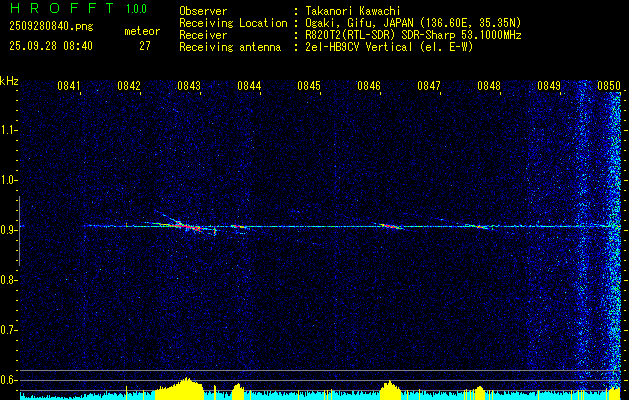
Task: Click the 1.0 kHz axis value
Action: (x=8, y=180)
